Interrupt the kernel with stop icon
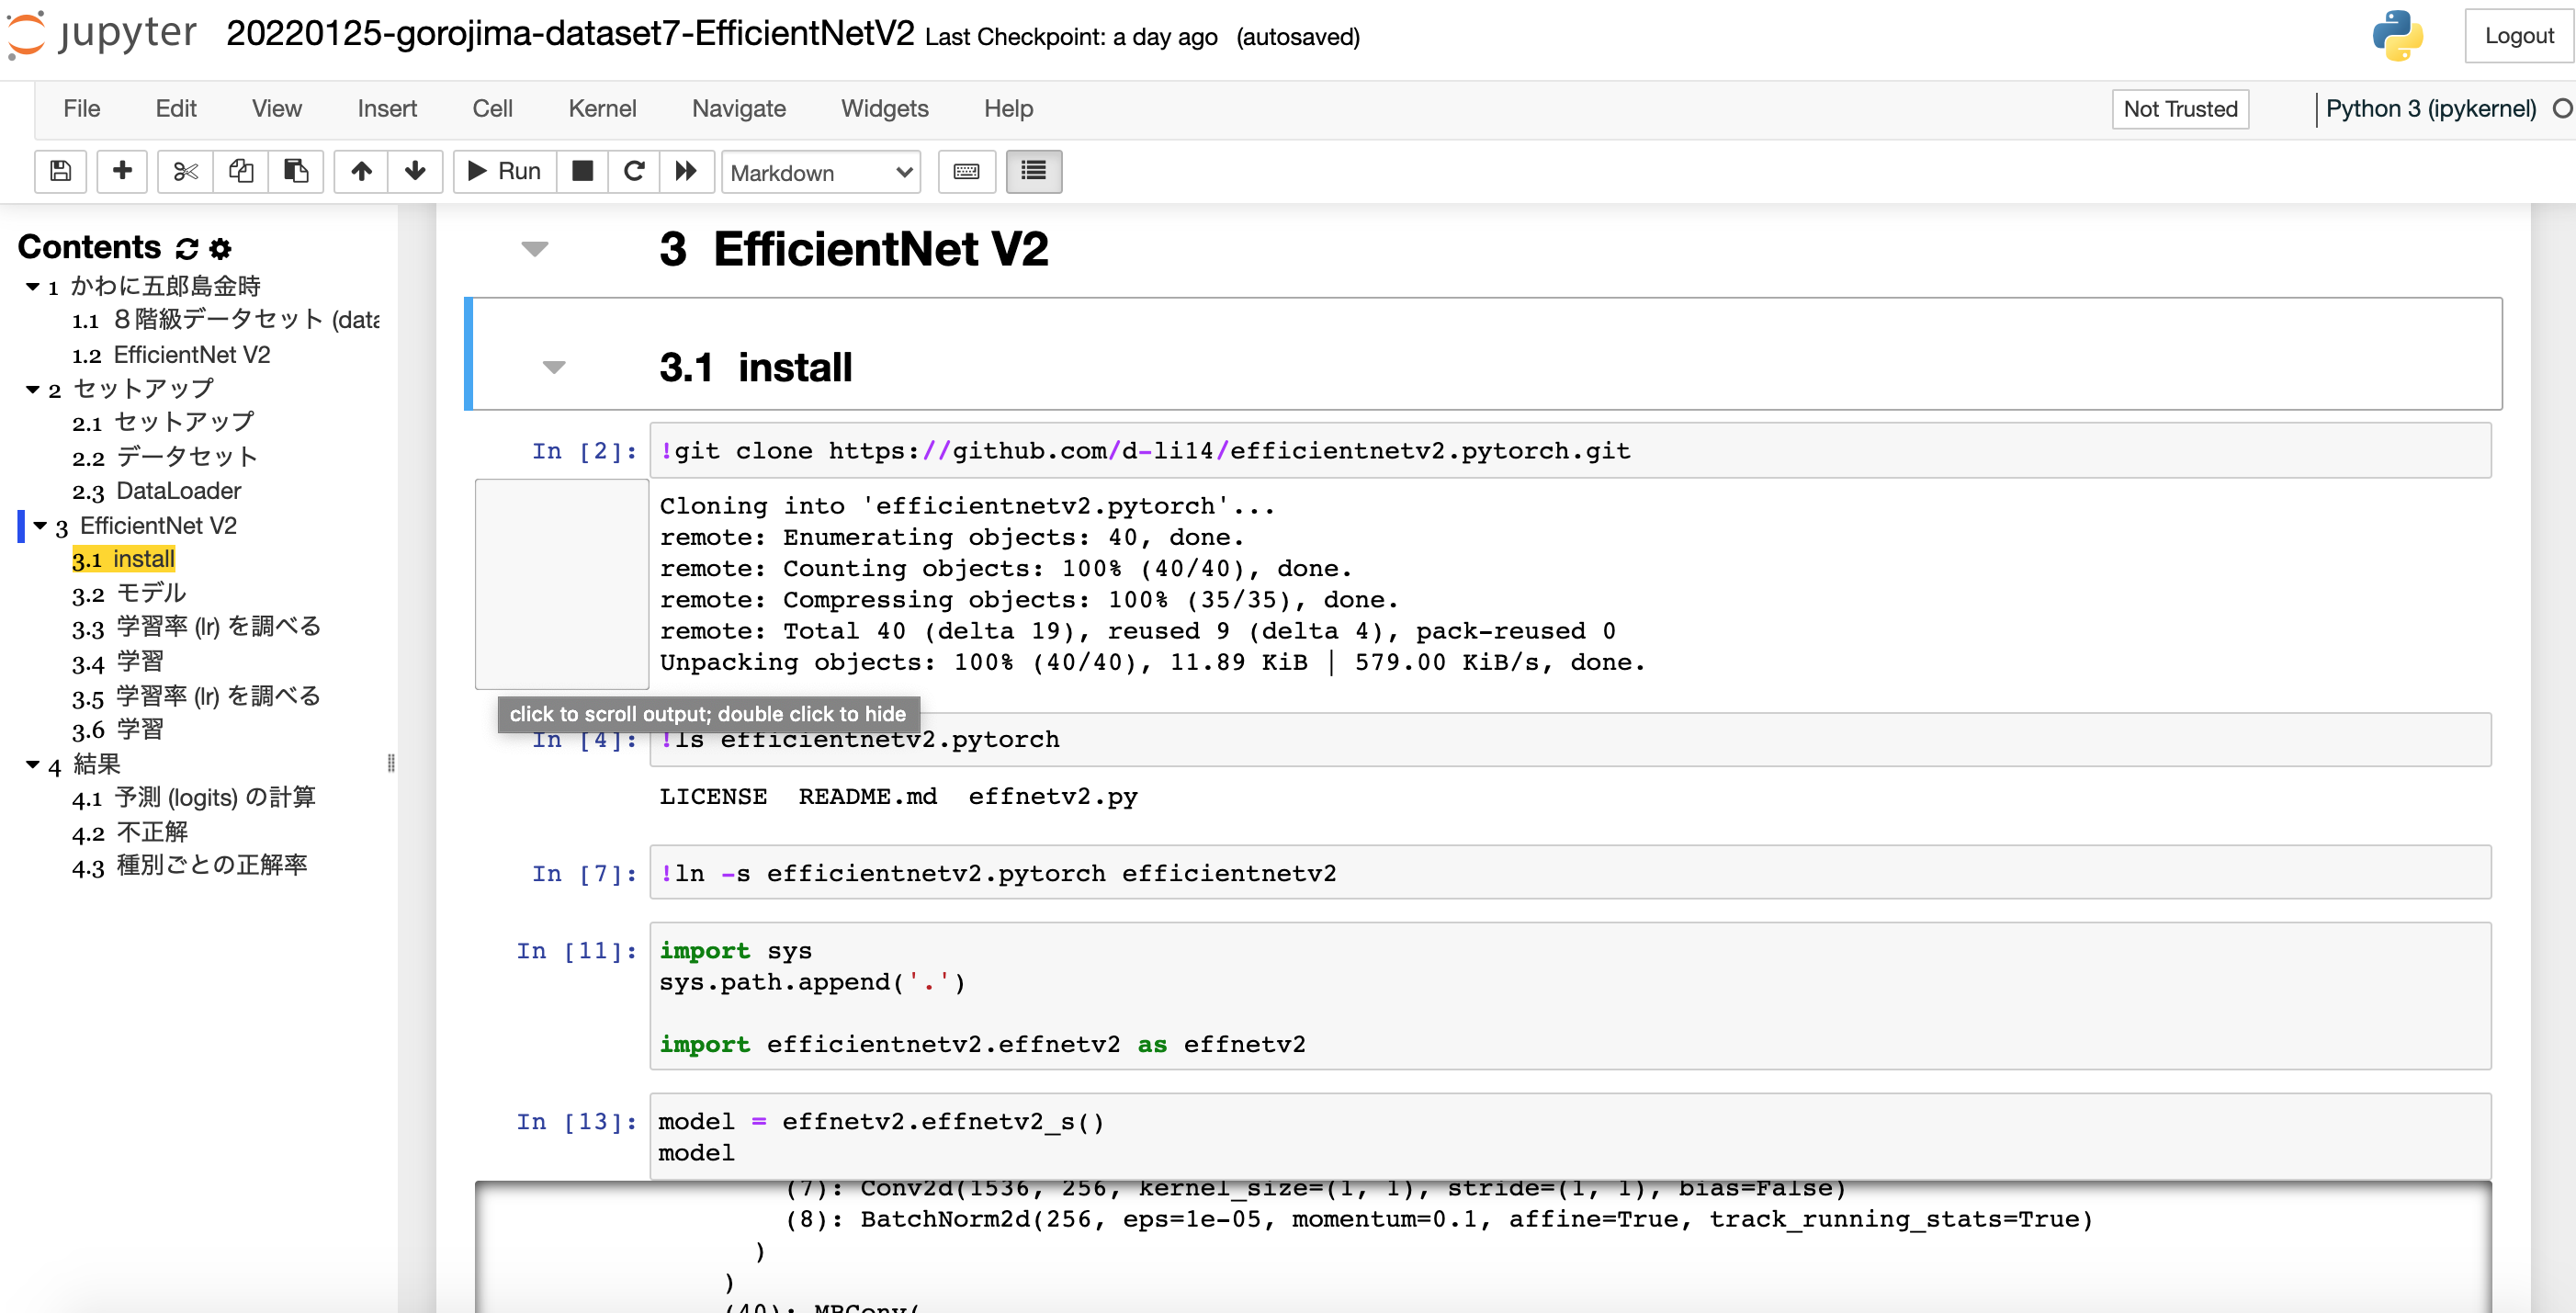This screenshot has height=1313, width=2576. point(582,171)
